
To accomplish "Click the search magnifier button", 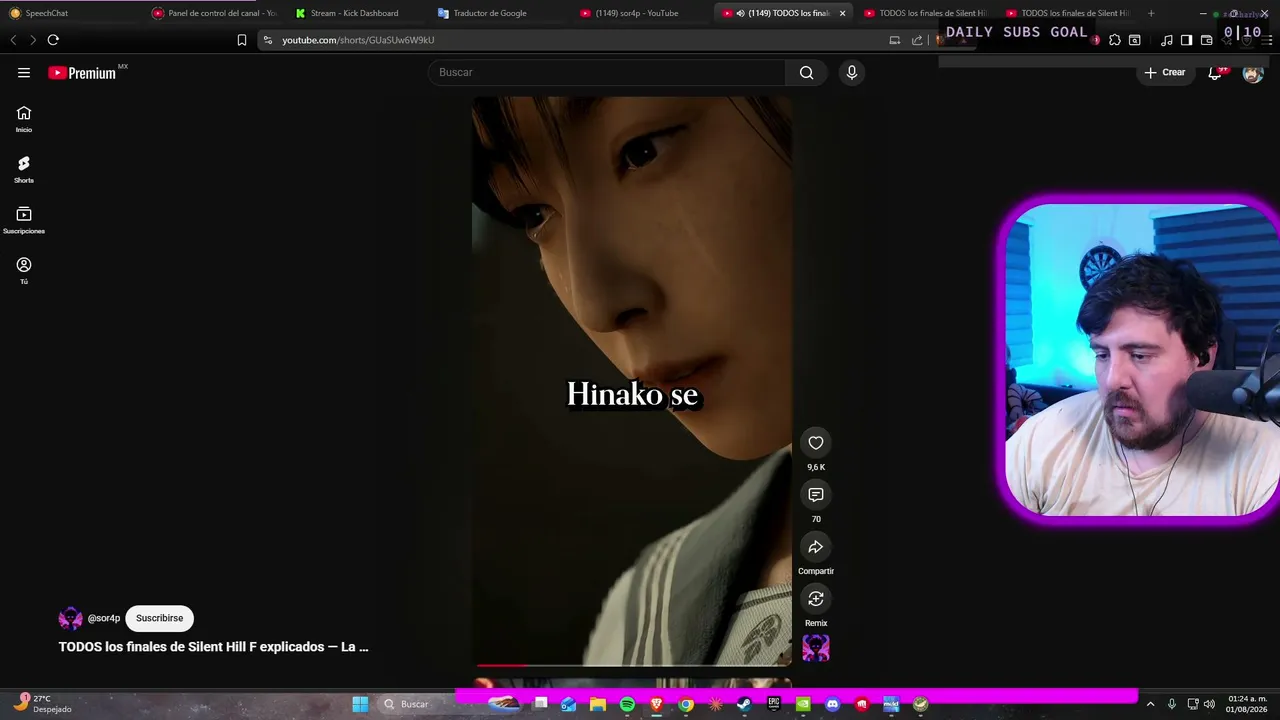I will 807,72.
